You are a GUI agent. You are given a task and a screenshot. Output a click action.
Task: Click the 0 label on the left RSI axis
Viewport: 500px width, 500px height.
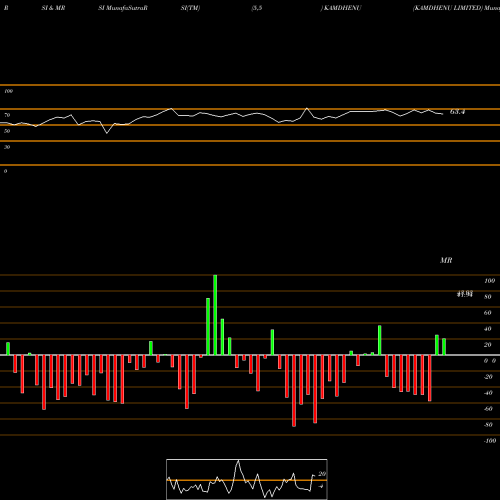[5, 171]
